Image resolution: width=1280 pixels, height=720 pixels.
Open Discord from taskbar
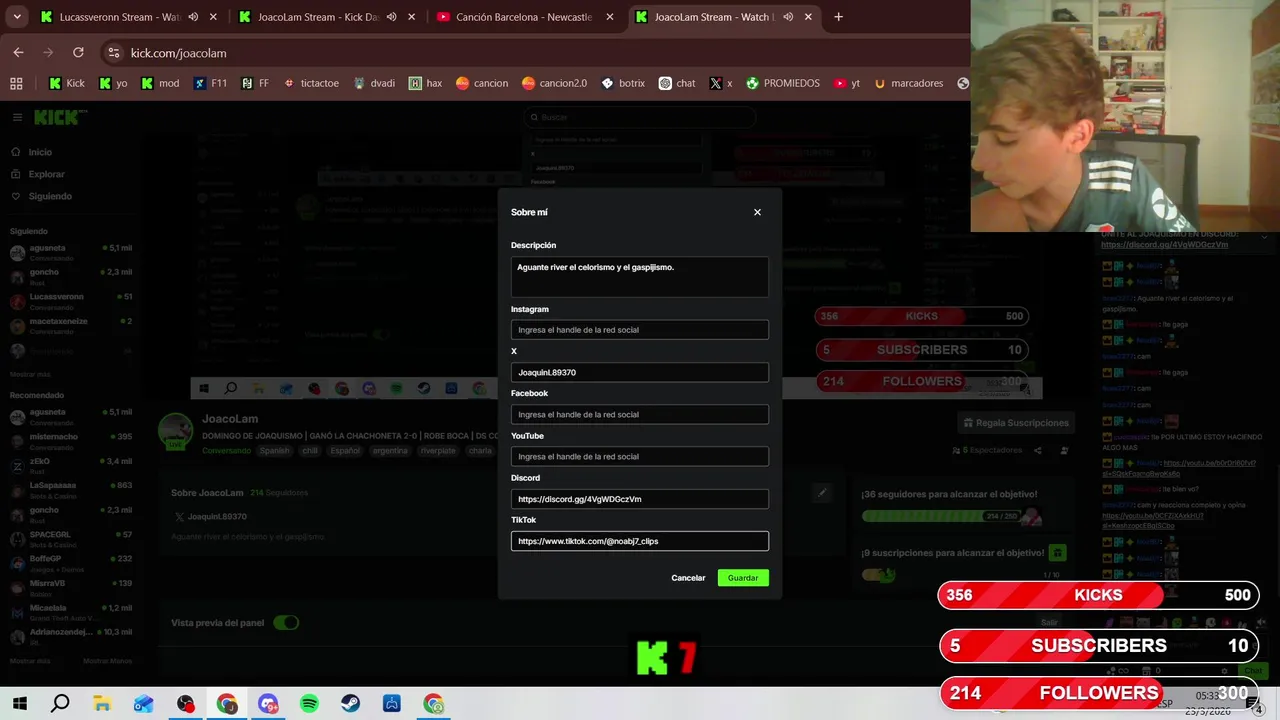pyautogui.click(x=268, y=704)
